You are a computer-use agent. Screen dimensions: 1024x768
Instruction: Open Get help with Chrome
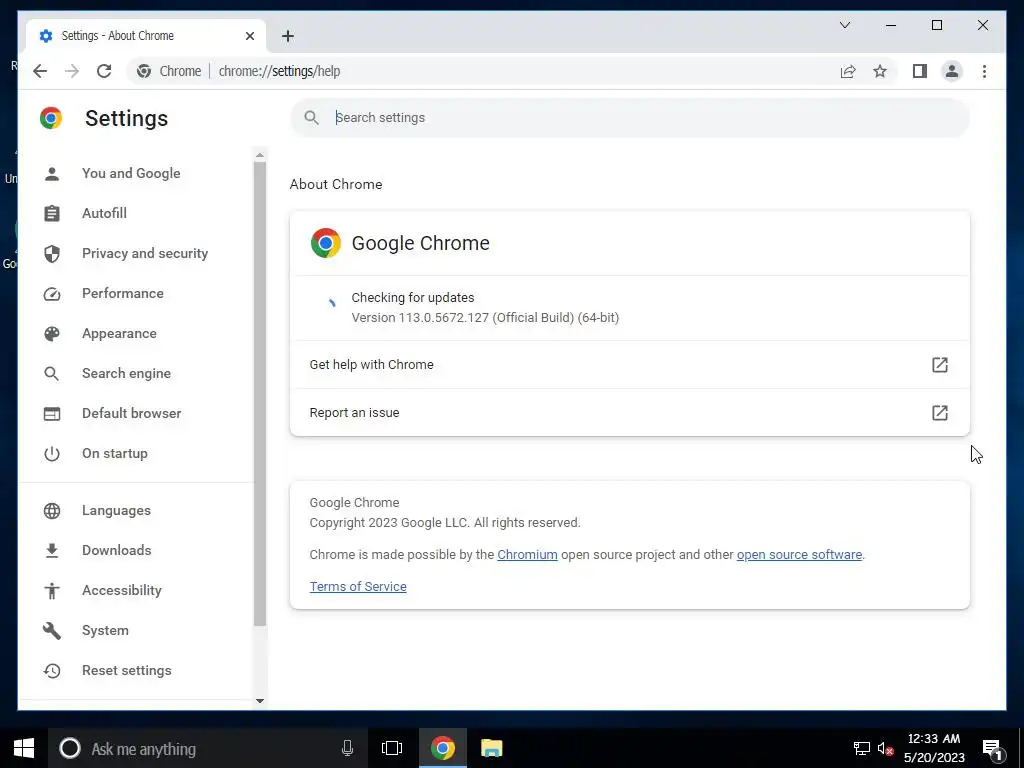tap(630, 364)
